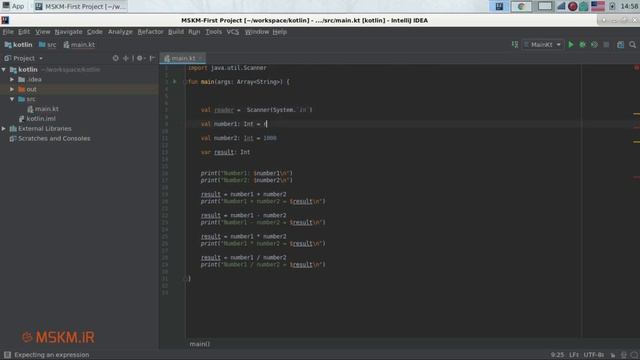Click the US flag keyboard layout indicator
Screen dimensions: 640x360
point(598,6)
